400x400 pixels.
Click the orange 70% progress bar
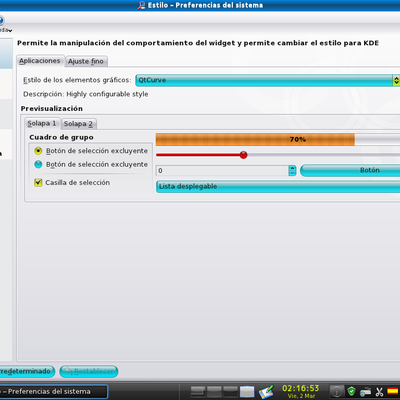click(255, 140)
